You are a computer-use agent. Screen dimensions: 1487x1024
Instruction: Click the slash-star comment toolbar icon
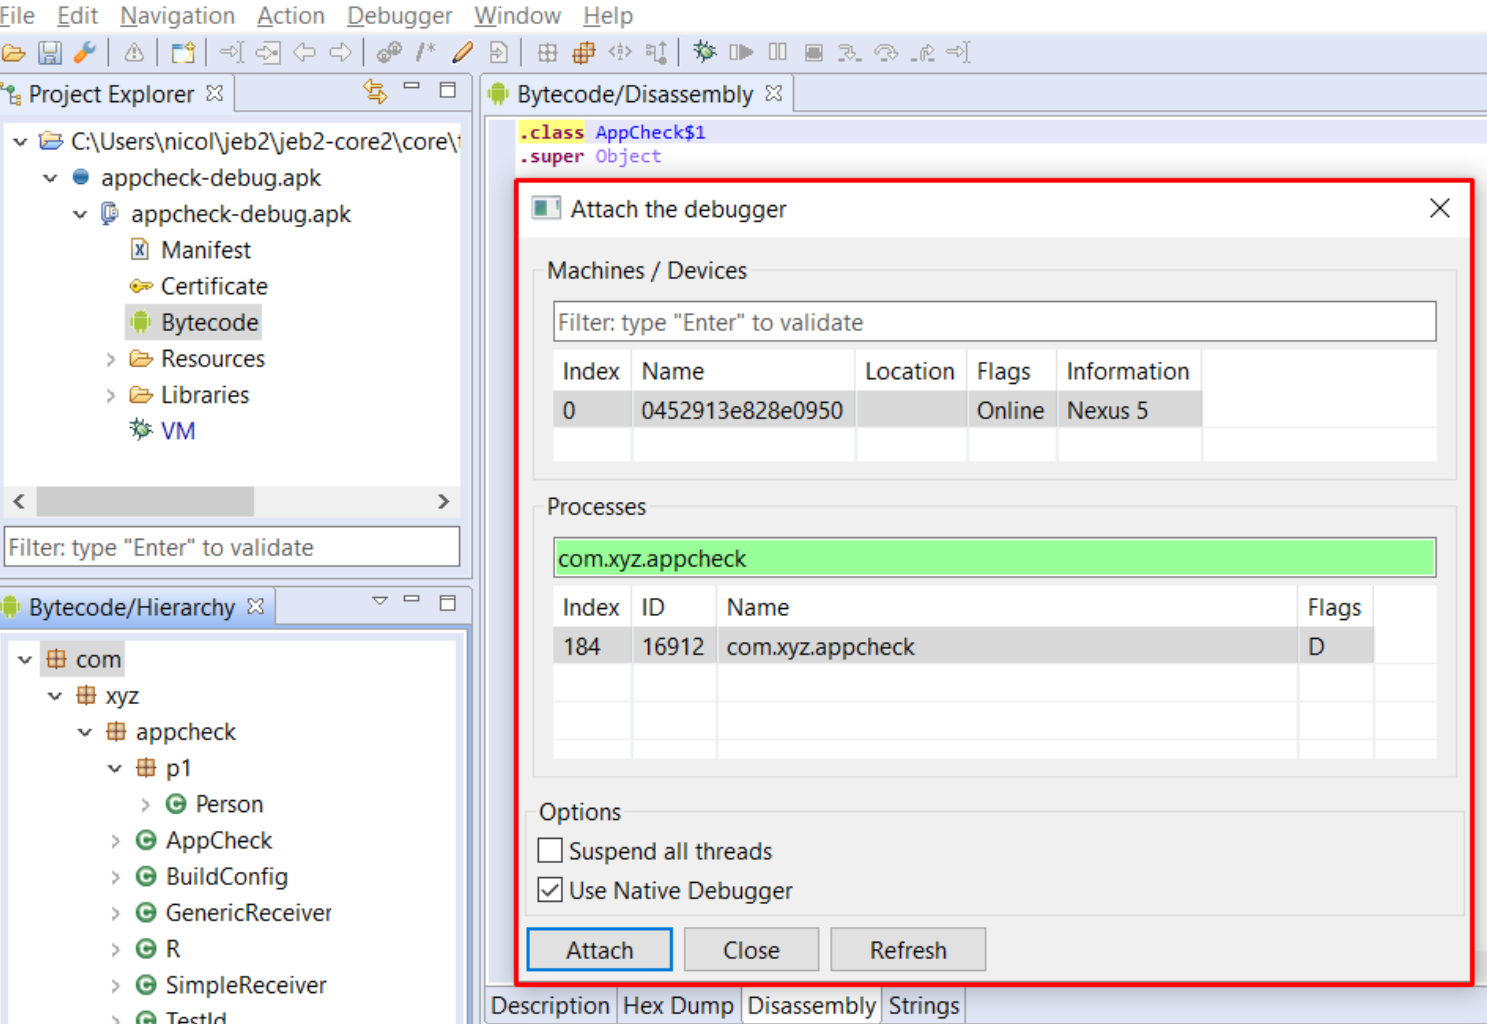[426, 53]
